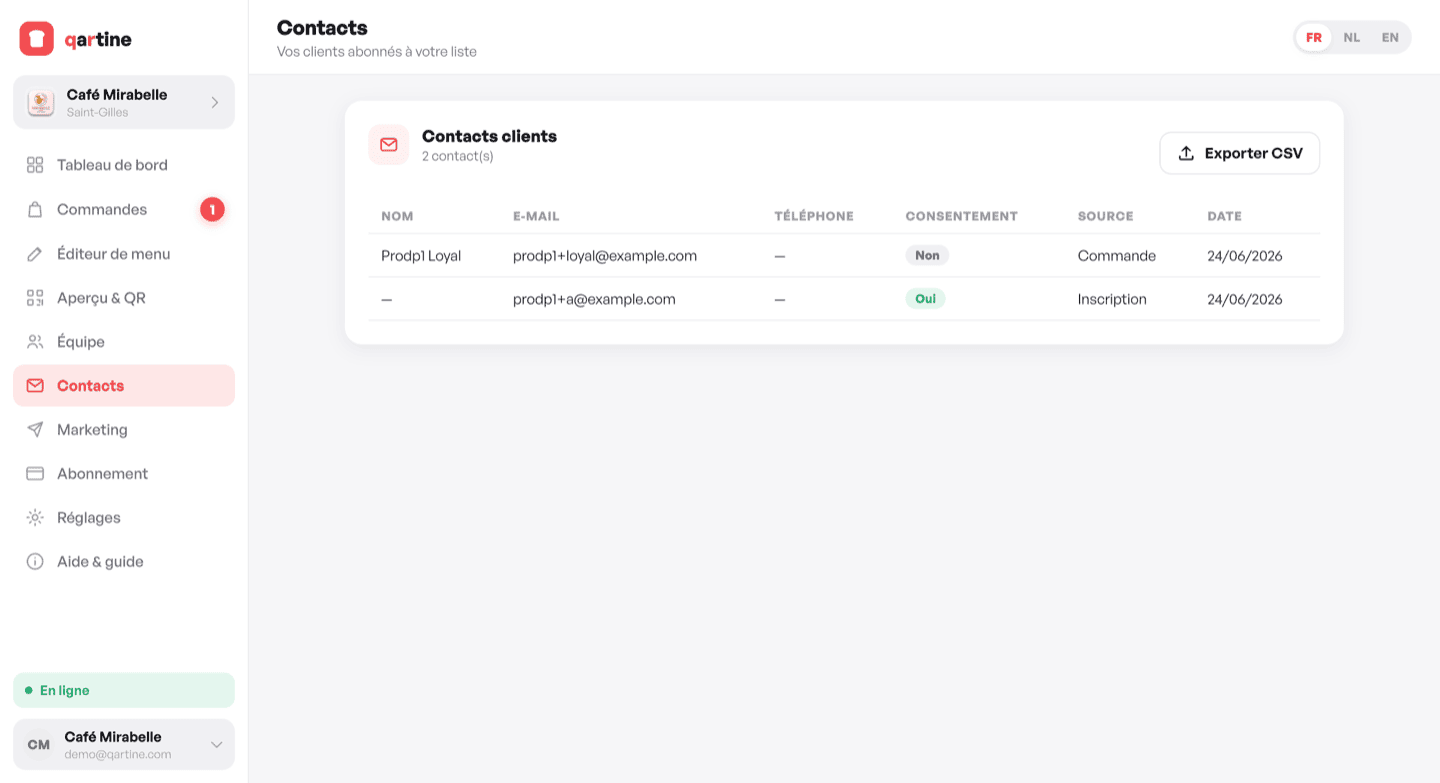Image resolution: width=1440 pixels, height=783 pixels.
Task: Click date 24/06/2026 in Inscription row
Action: click(x=1245, y=299)
